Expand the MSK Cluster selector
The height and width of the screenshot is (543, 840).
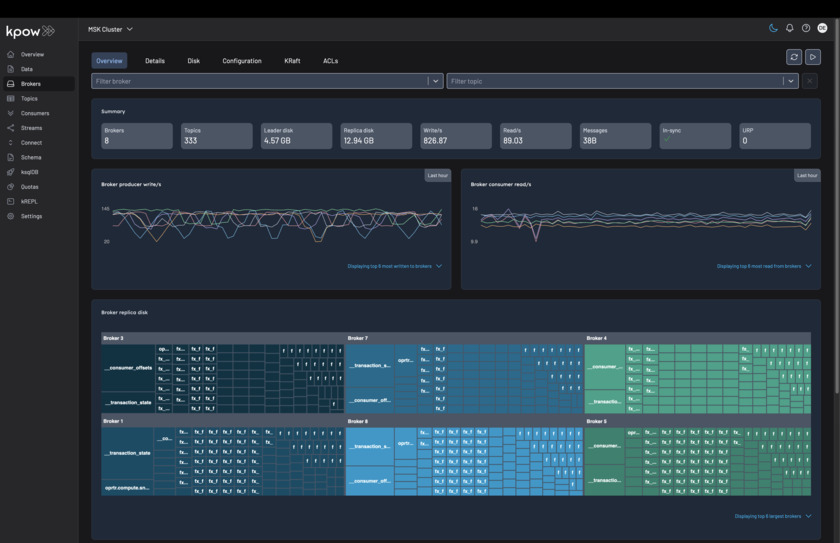coord(110,29)
